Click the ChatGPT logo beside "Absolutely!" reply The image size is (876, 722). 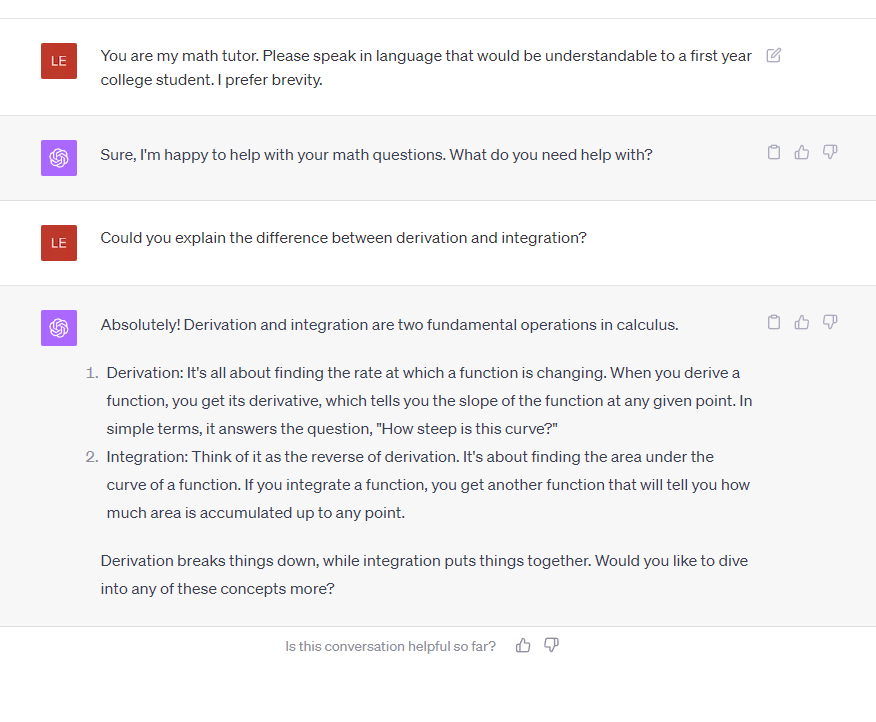click(59, 327)
